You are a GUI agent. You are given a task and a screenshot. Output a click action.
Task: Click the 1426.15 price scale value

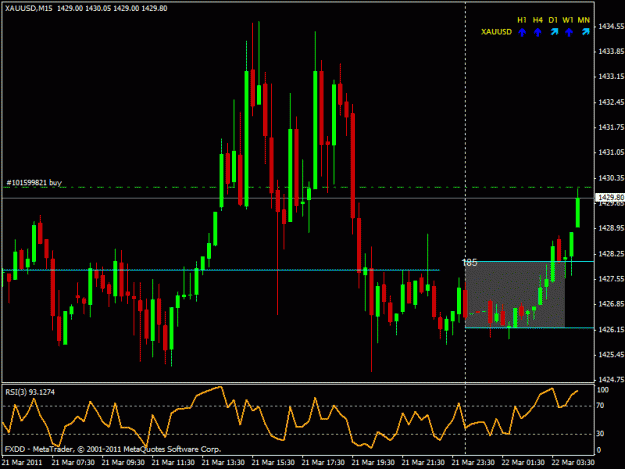[611, 329]
